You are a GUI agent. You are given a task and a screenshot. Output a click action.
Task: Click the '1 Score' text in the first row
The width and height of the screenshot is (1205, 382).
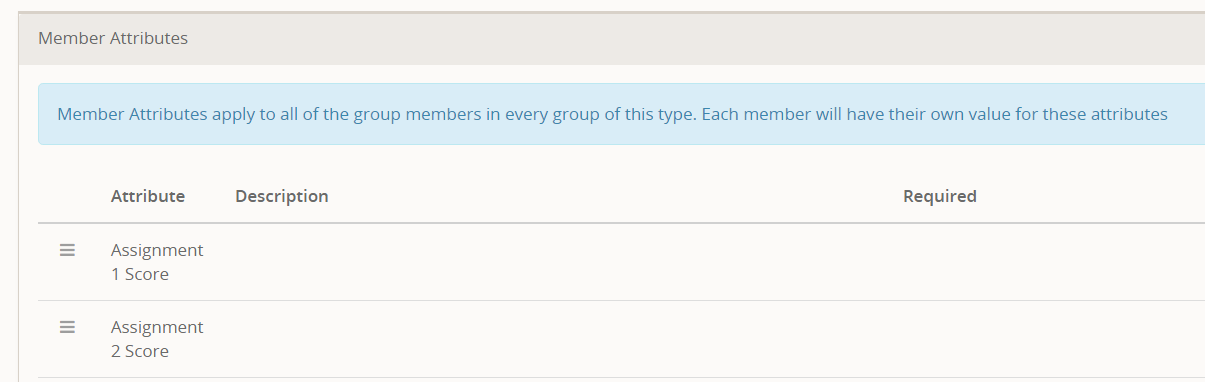click(x=140, y=274)
